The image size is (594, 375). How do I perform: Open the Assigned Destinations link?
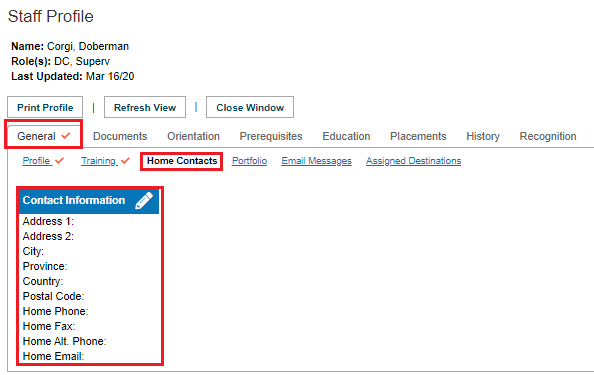click(x=413, y=161)
